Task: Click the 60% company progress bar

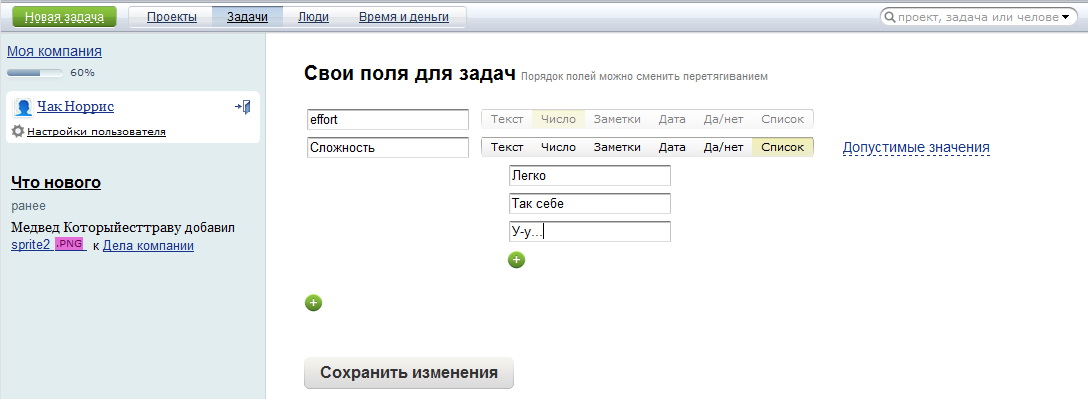Action: coord(35,72)
